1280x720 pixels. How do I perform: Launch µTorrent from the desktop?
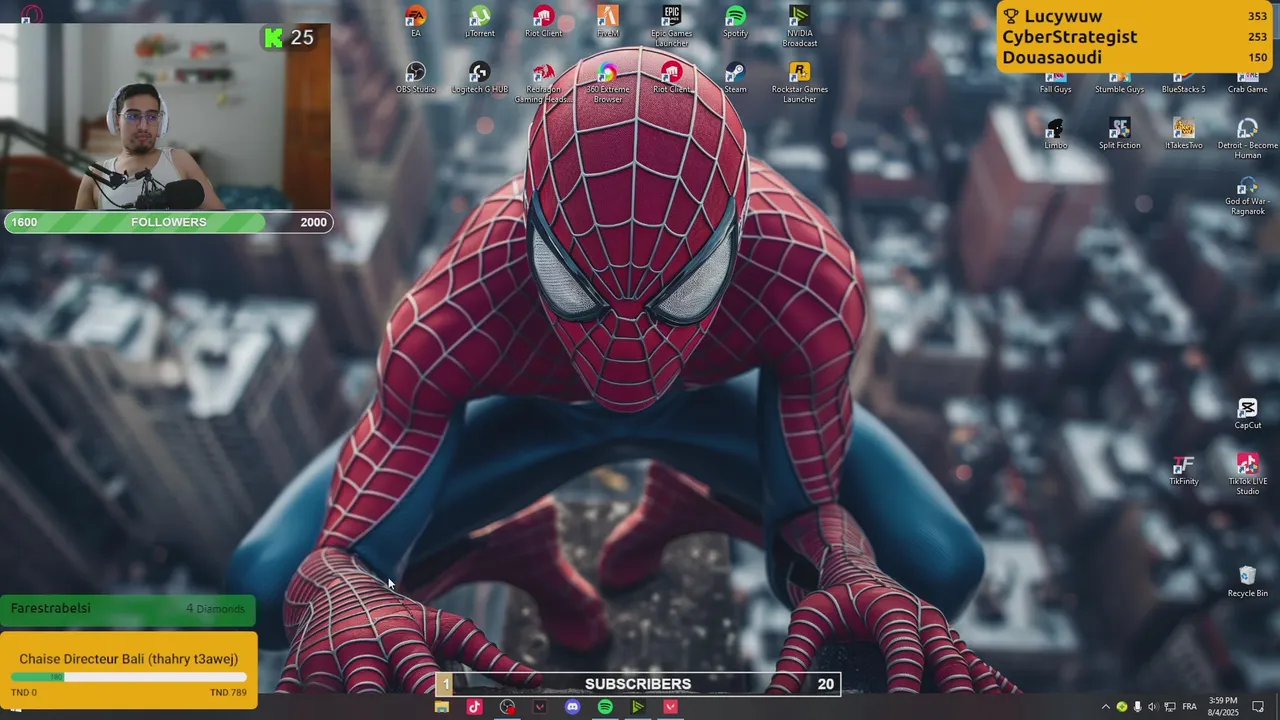pyautogui.click(x=480, y=21)
